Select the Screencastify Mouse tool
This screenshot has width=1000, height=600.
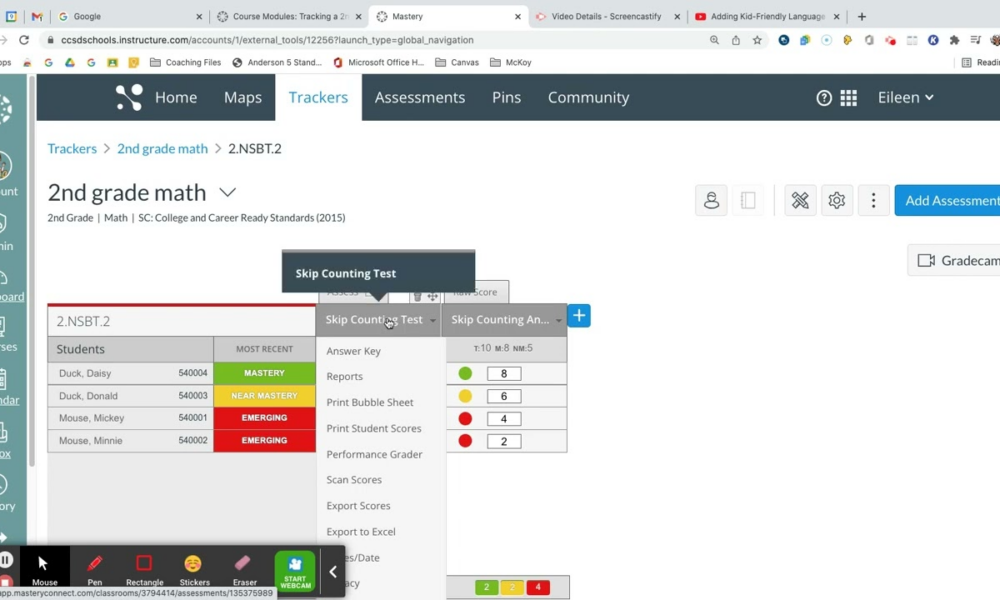44,569
